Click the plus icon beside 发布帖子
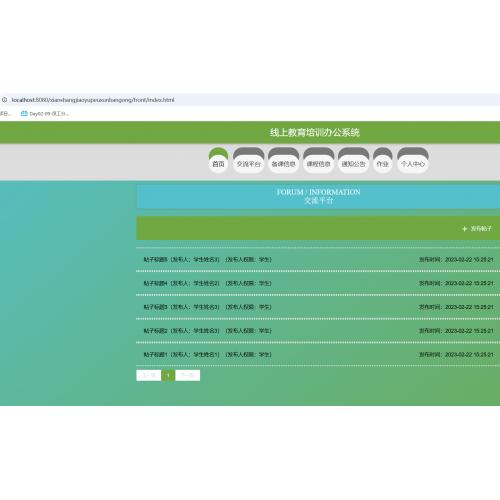The height and width of the screenshot is (500, 500). [x=464, y=229]
